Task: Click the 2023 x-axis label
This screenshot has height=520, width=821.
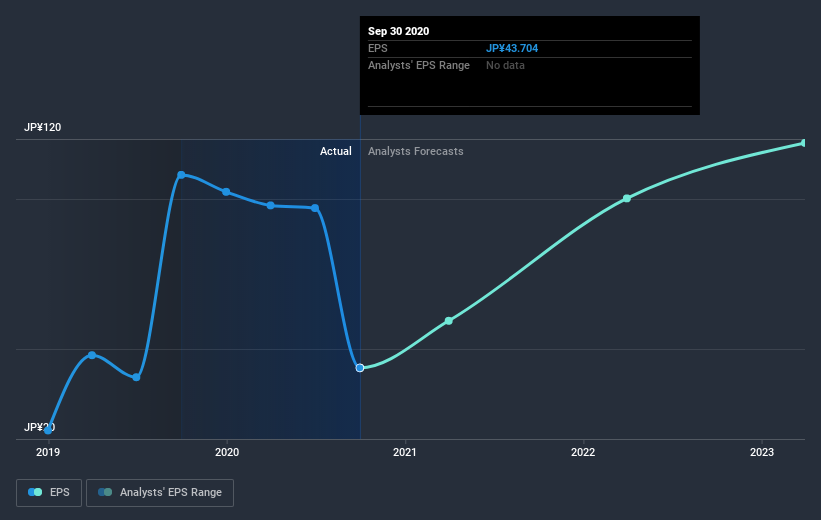Action: click(761, 452)
